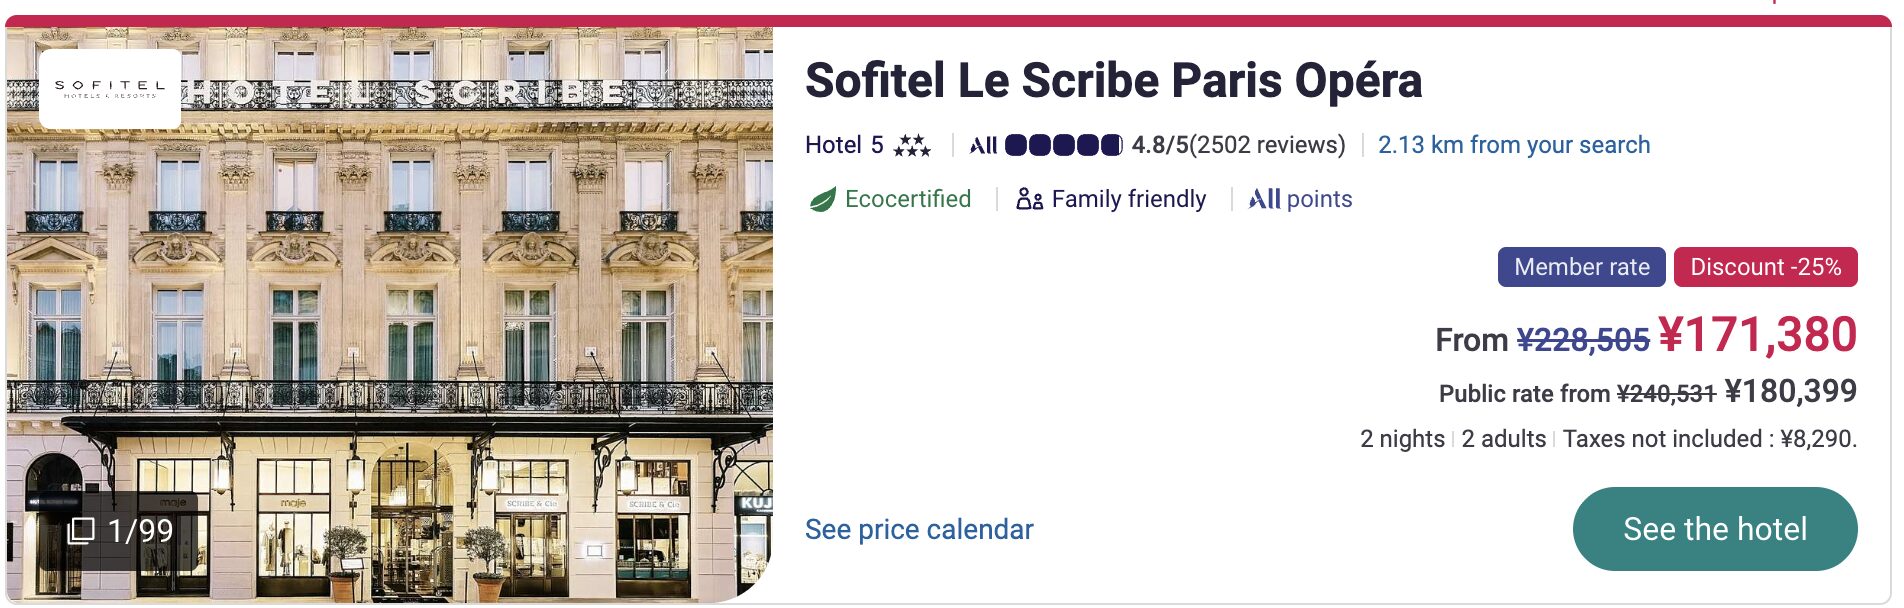
Task: Open the photo gallery counter 1/99
Action: pos(121,530)
